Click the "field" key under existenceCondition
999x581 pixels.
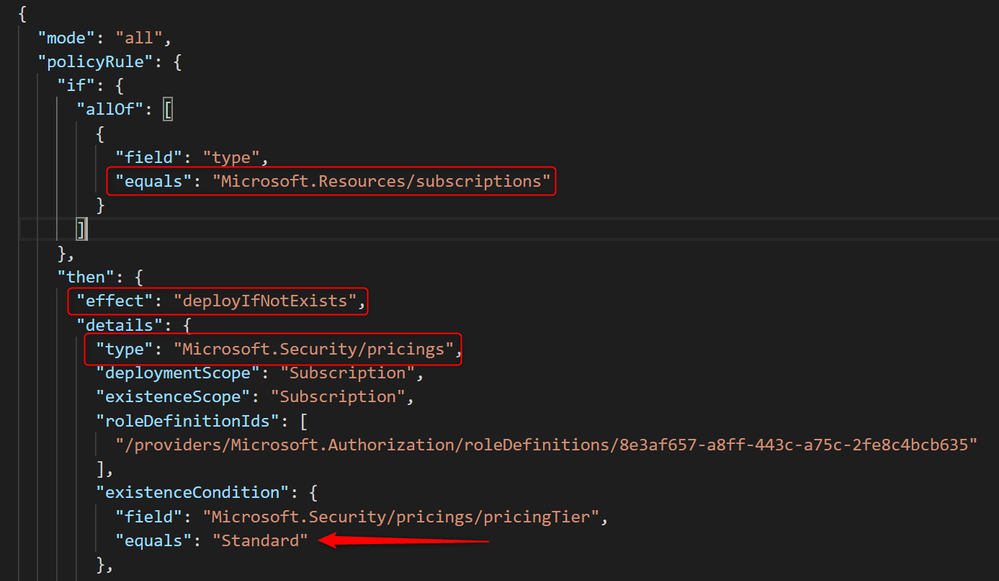click(148, 517)
